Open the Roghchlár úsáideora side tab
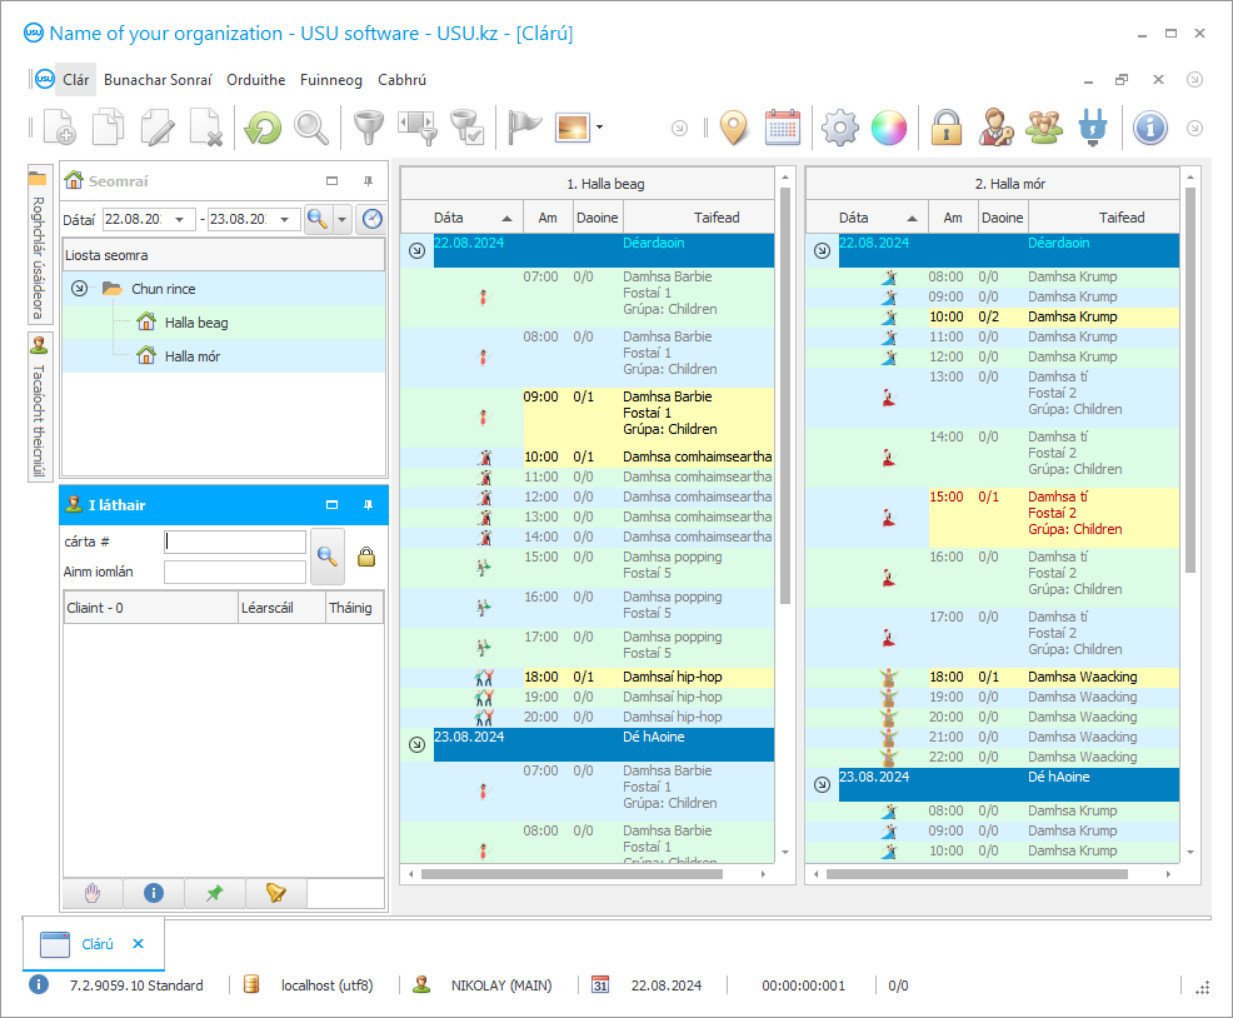 coord(39,245)
